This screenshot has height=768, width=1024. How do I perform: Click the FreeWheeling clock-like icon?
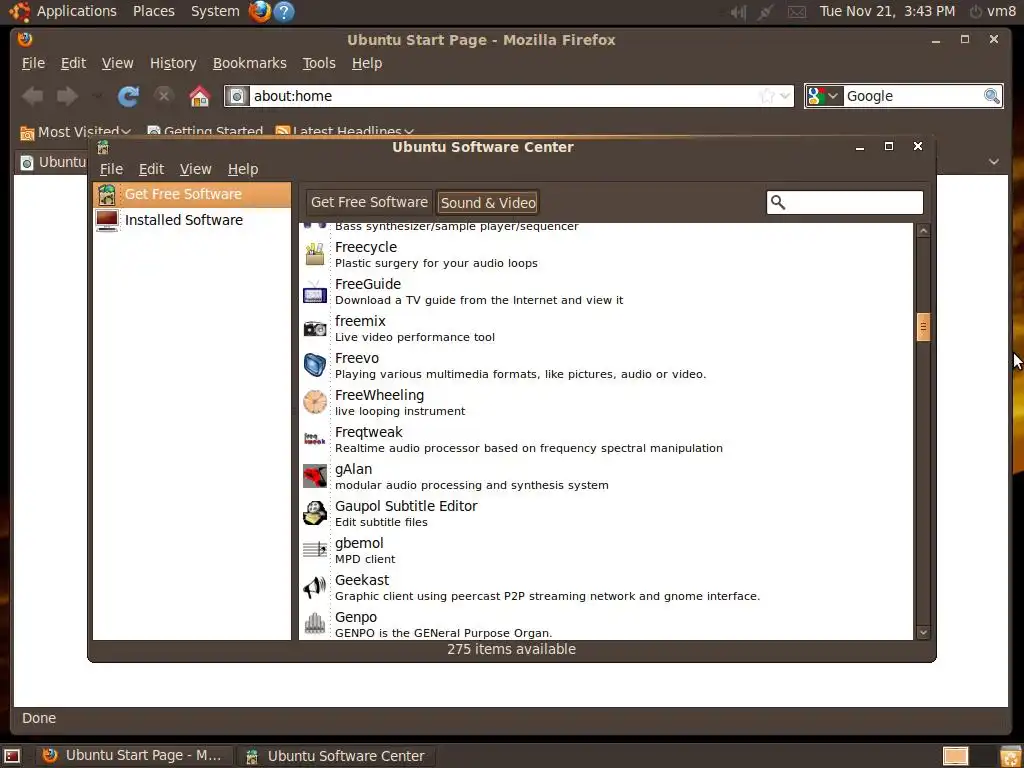coord(315,402)
